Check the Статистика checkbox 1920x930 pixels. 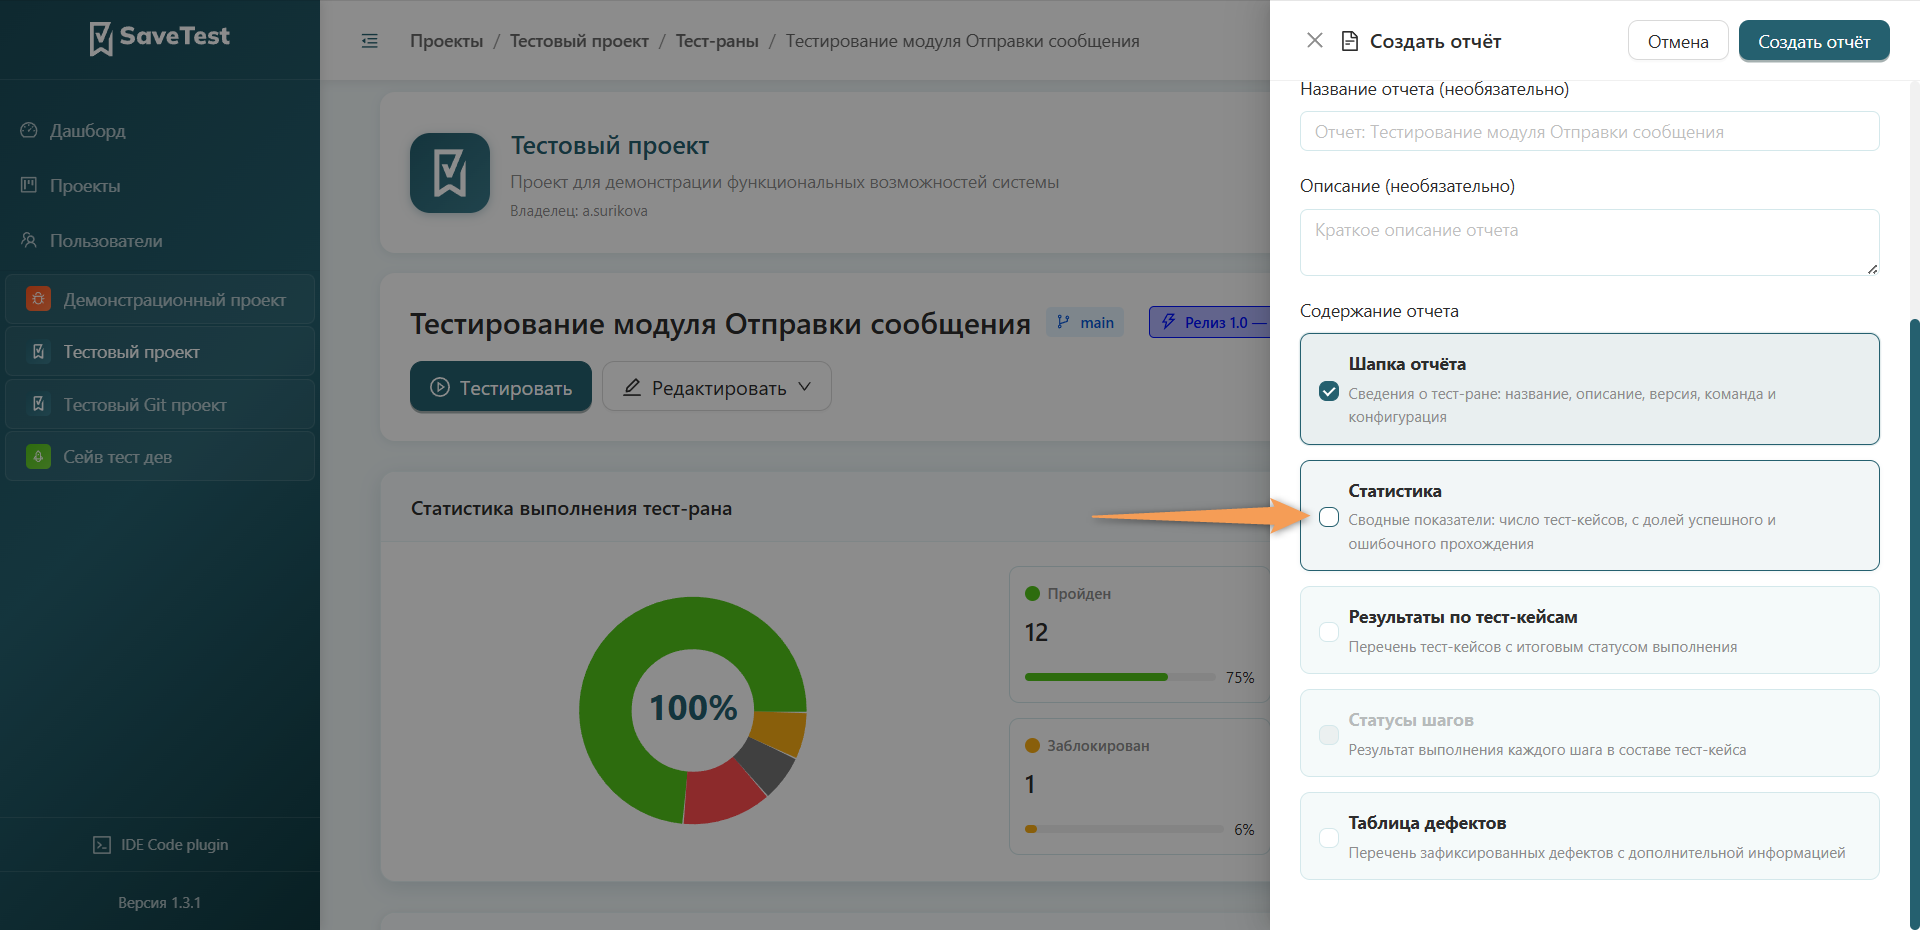coord(1329,517)
